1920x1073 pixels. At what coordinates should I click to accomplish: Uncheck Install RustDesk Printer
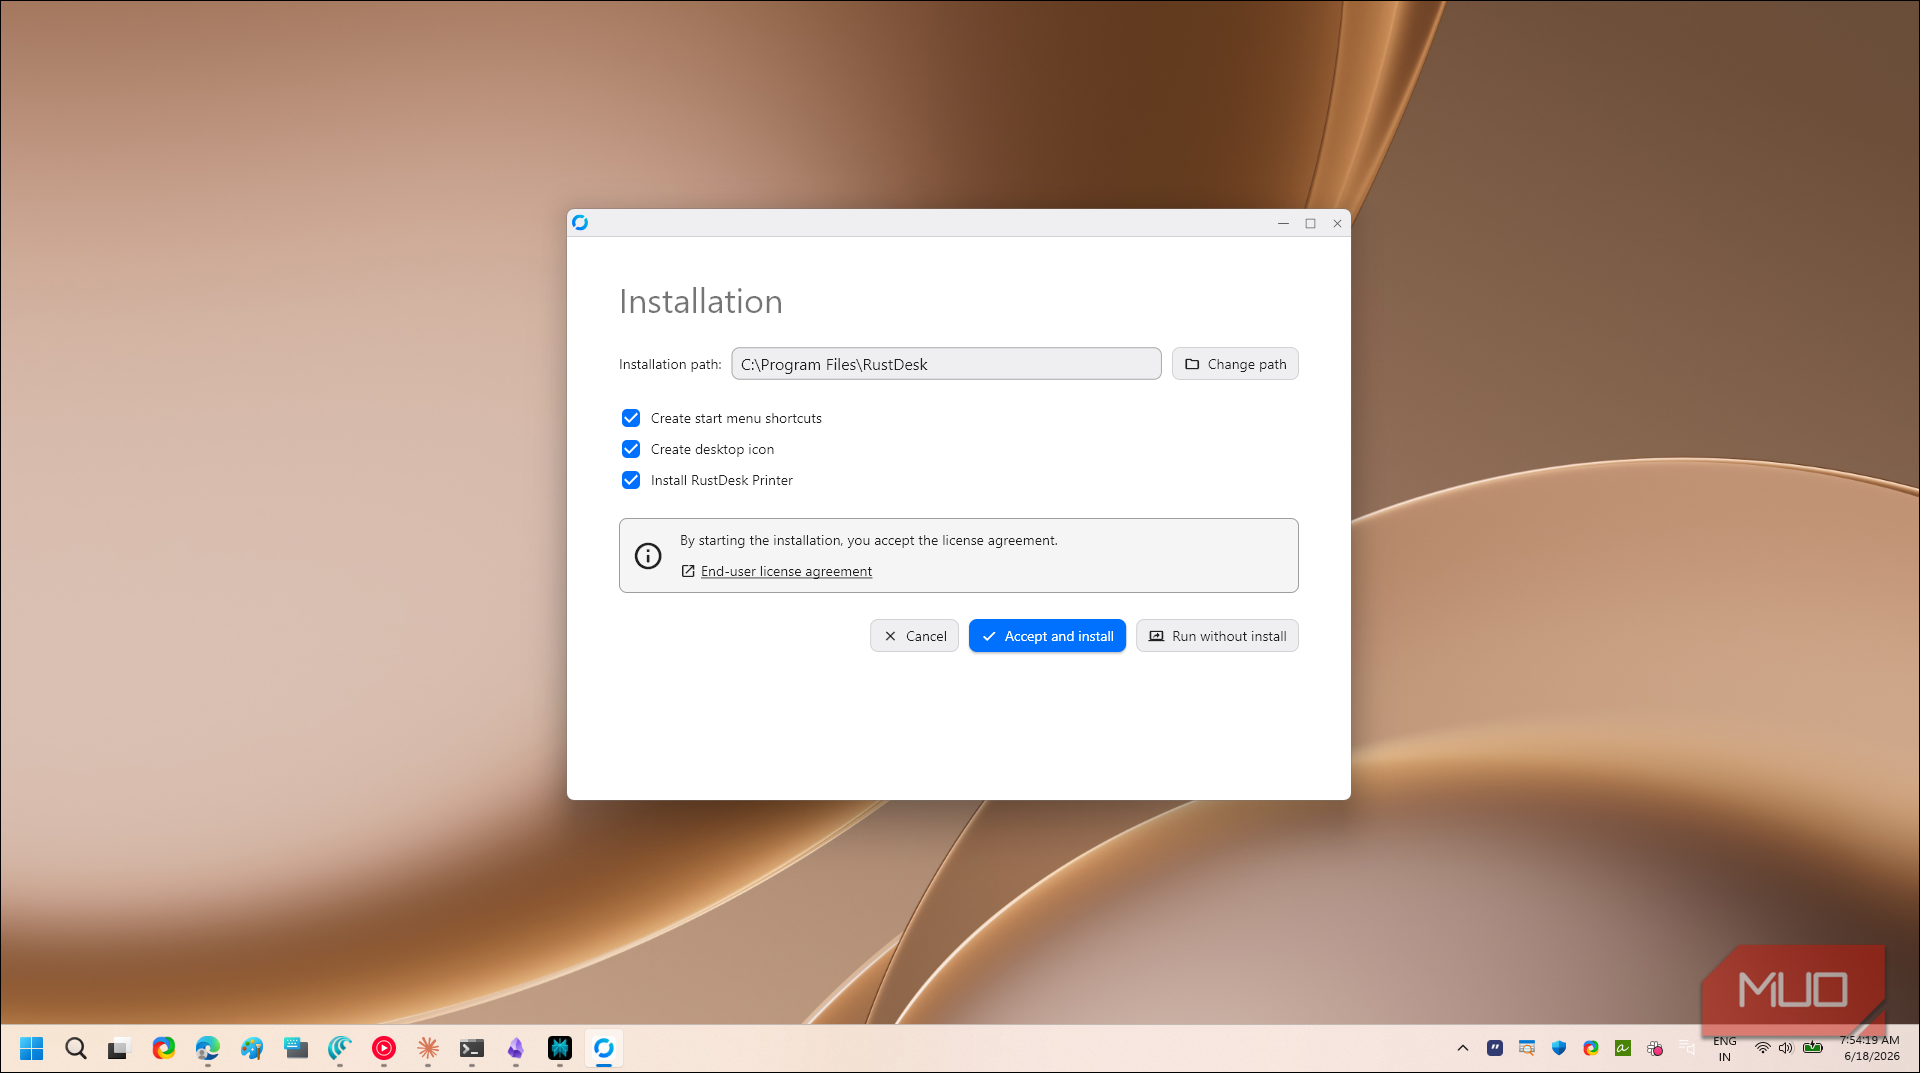pos(631,480)
